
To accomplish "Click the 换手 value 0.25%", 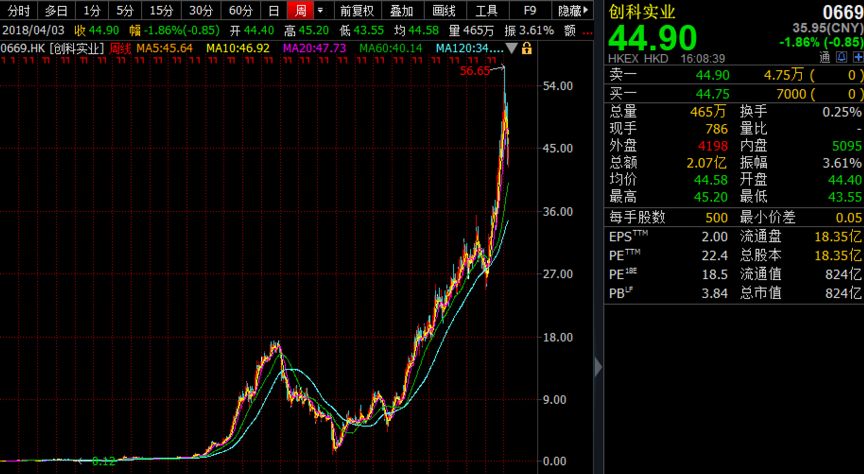I will tap(841, 112).
